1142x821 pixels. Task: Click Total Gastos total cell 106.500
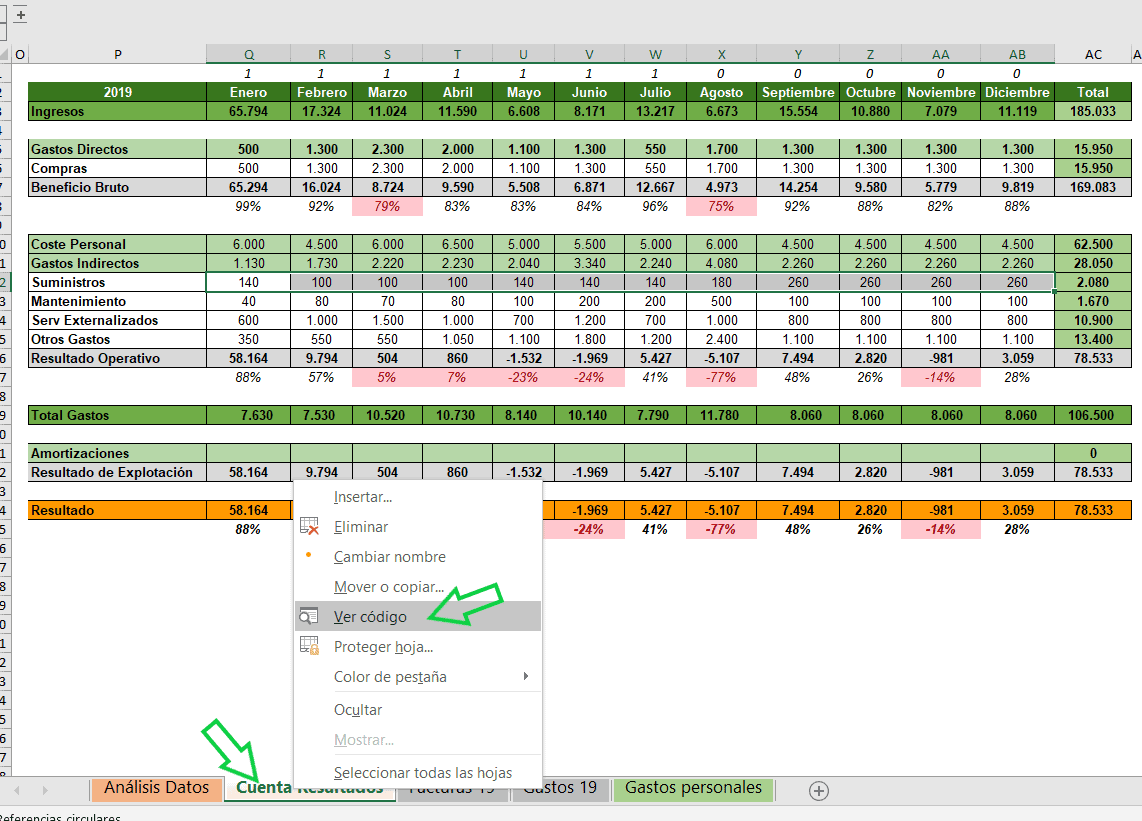(1092, 415)
